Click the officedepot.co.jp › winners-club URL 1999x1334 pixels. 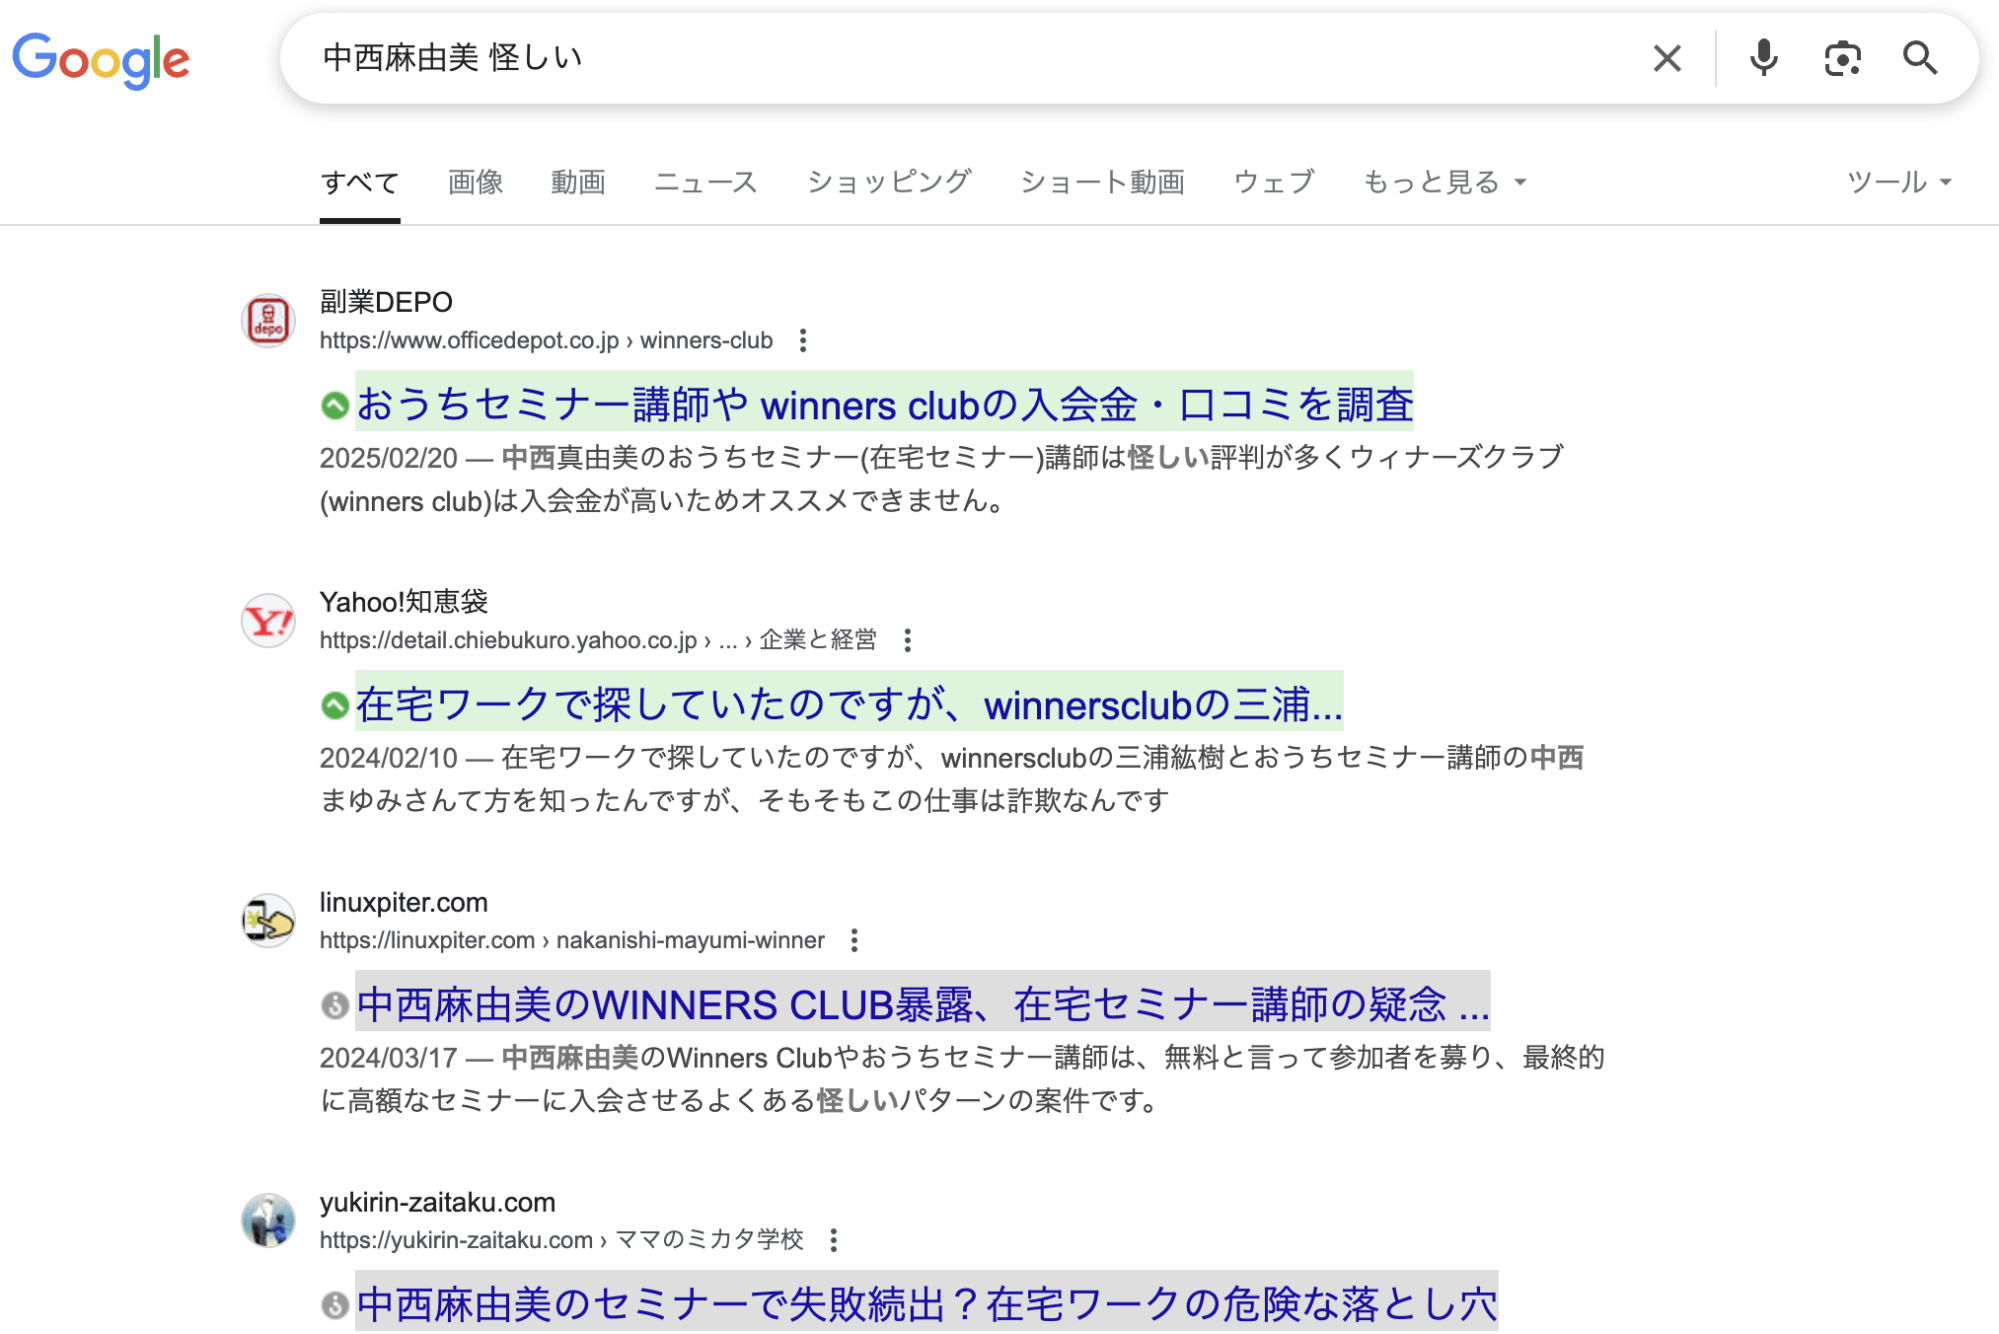[546, 341]
